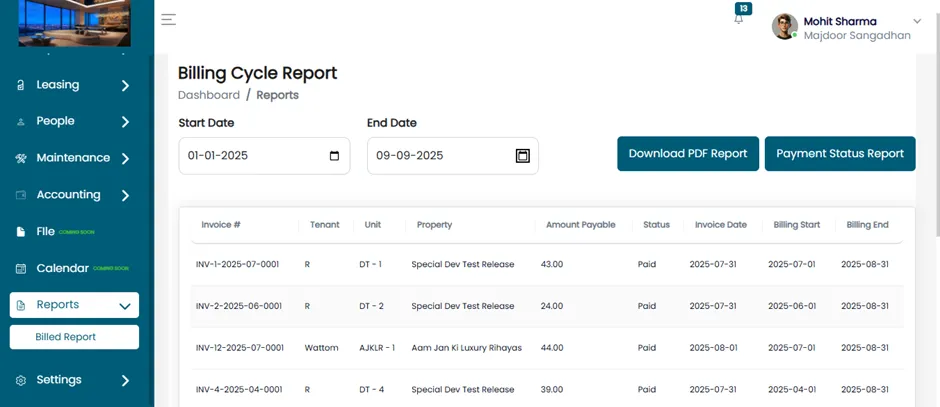Click the Accounting wallet icon
The image size is (940, 407).
20,195
